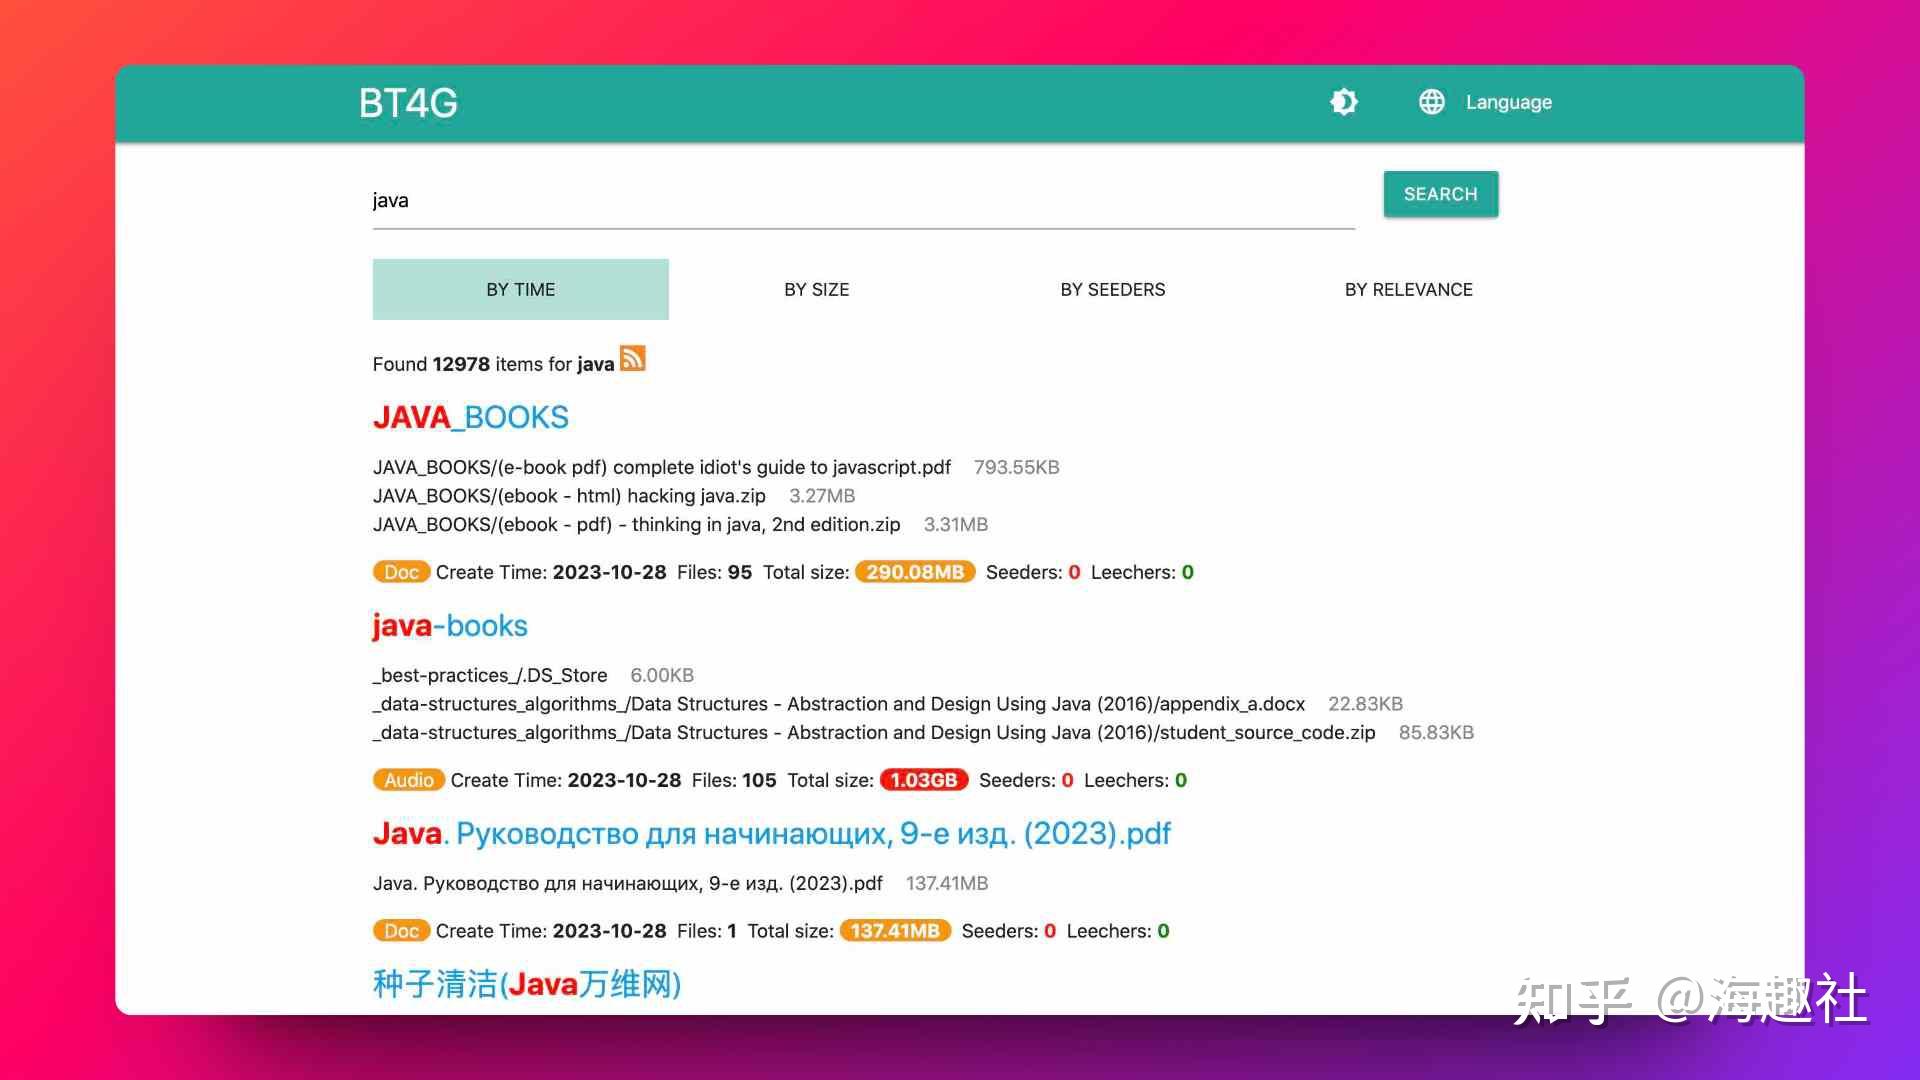Viewport: 1920px width, 1080px height.
Task: Switch sorting to BY SEEDERS
Action: coord(1112,289)
